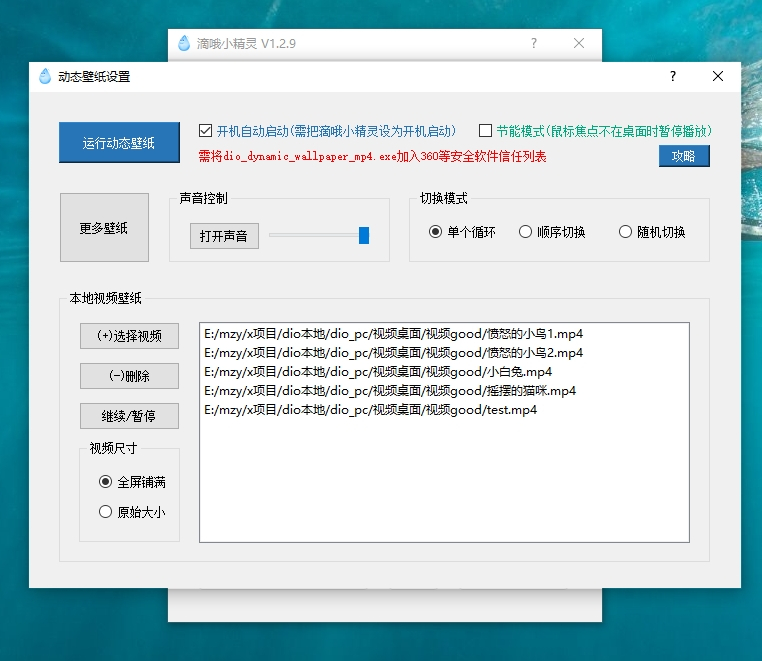The width and height of the screenshot is (762, 661).
Task: Click the (+)选择视频 button
Action: [129, 336]
